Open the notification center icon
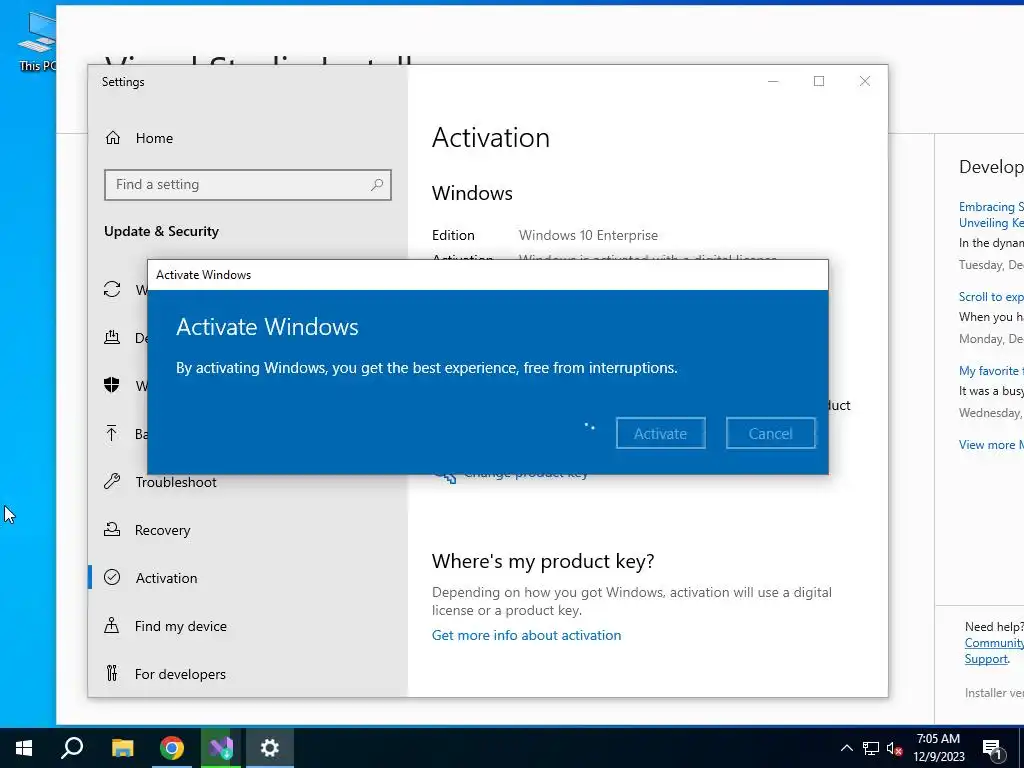Image resolution: width=1024 pixels, height=768 pixels. click(x=993, y=750)
